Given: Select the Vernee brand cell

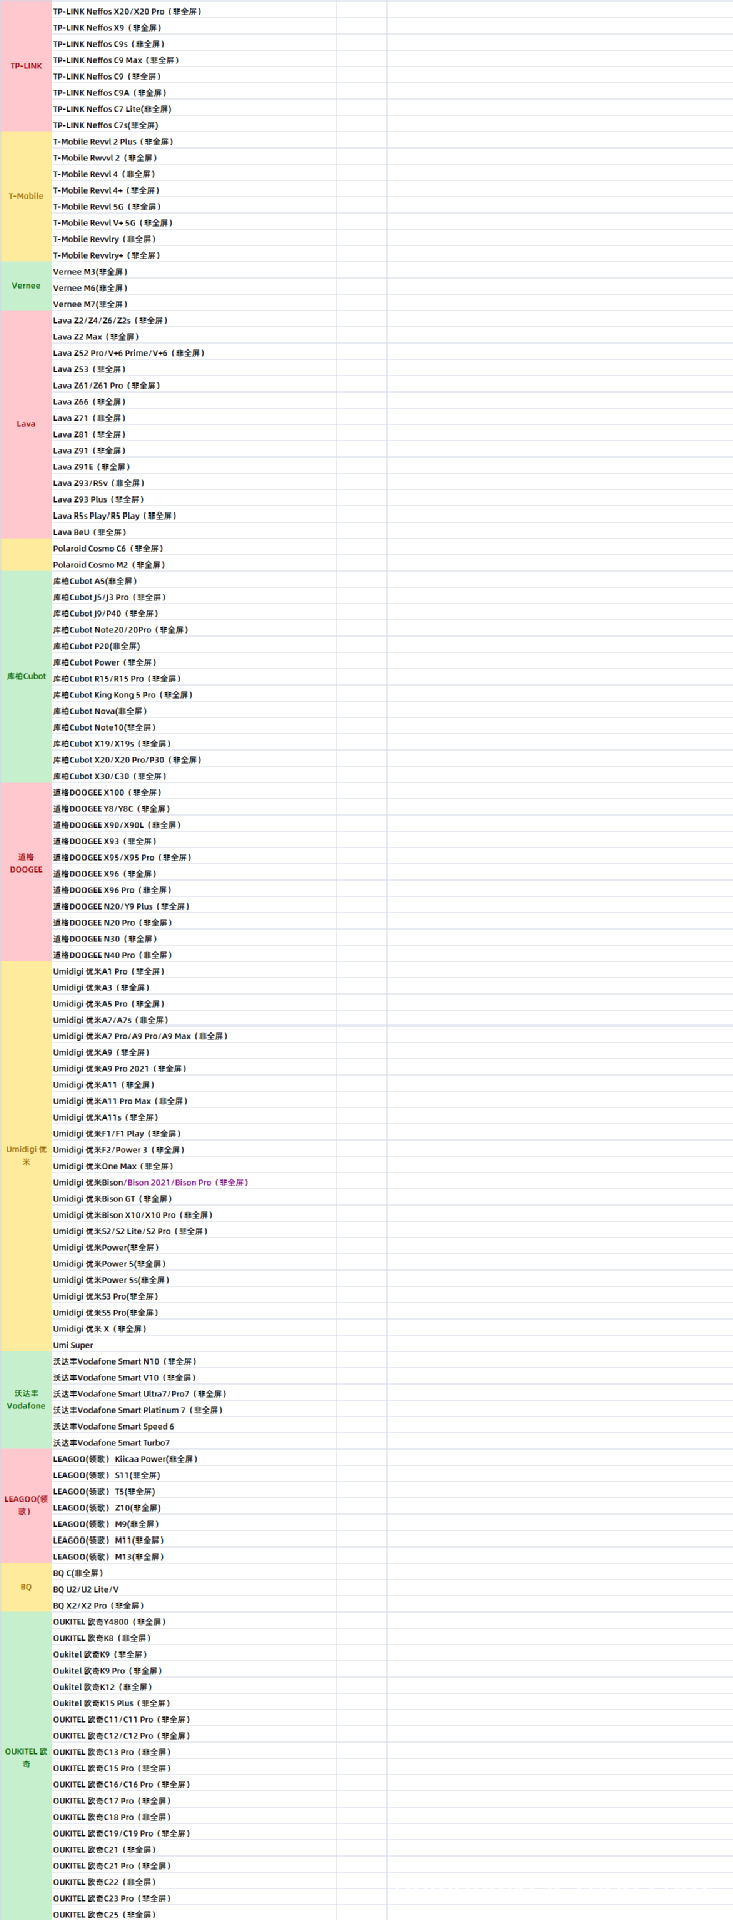Looking at the screenshot, I should [26, 287].
